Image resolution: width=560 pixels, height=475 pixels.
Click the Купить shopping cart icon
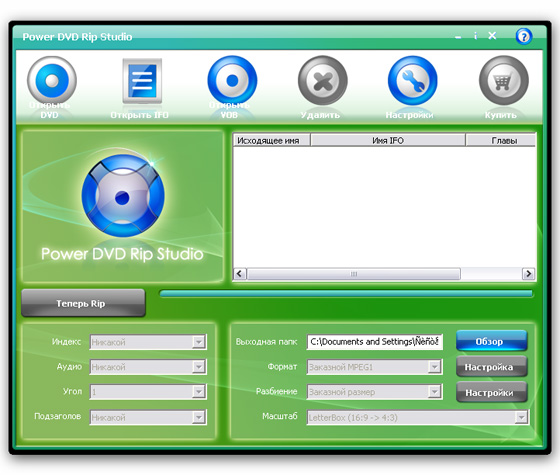pos(504,81)
